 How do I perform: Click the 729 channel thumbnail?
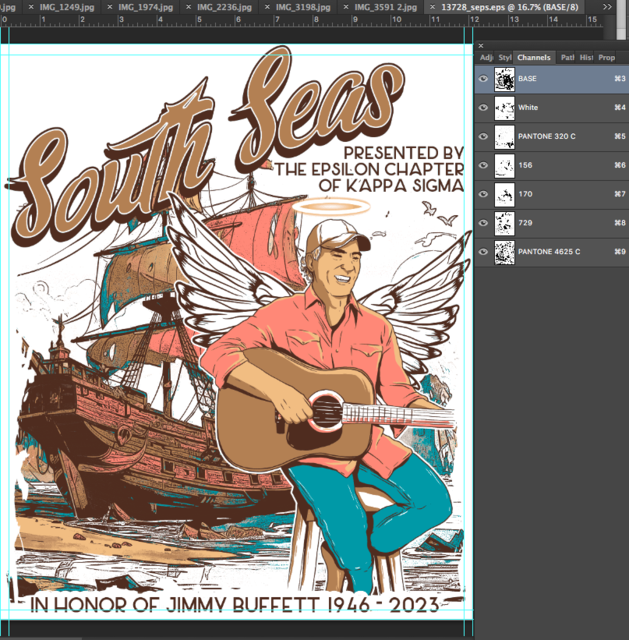tap(505, 224)
